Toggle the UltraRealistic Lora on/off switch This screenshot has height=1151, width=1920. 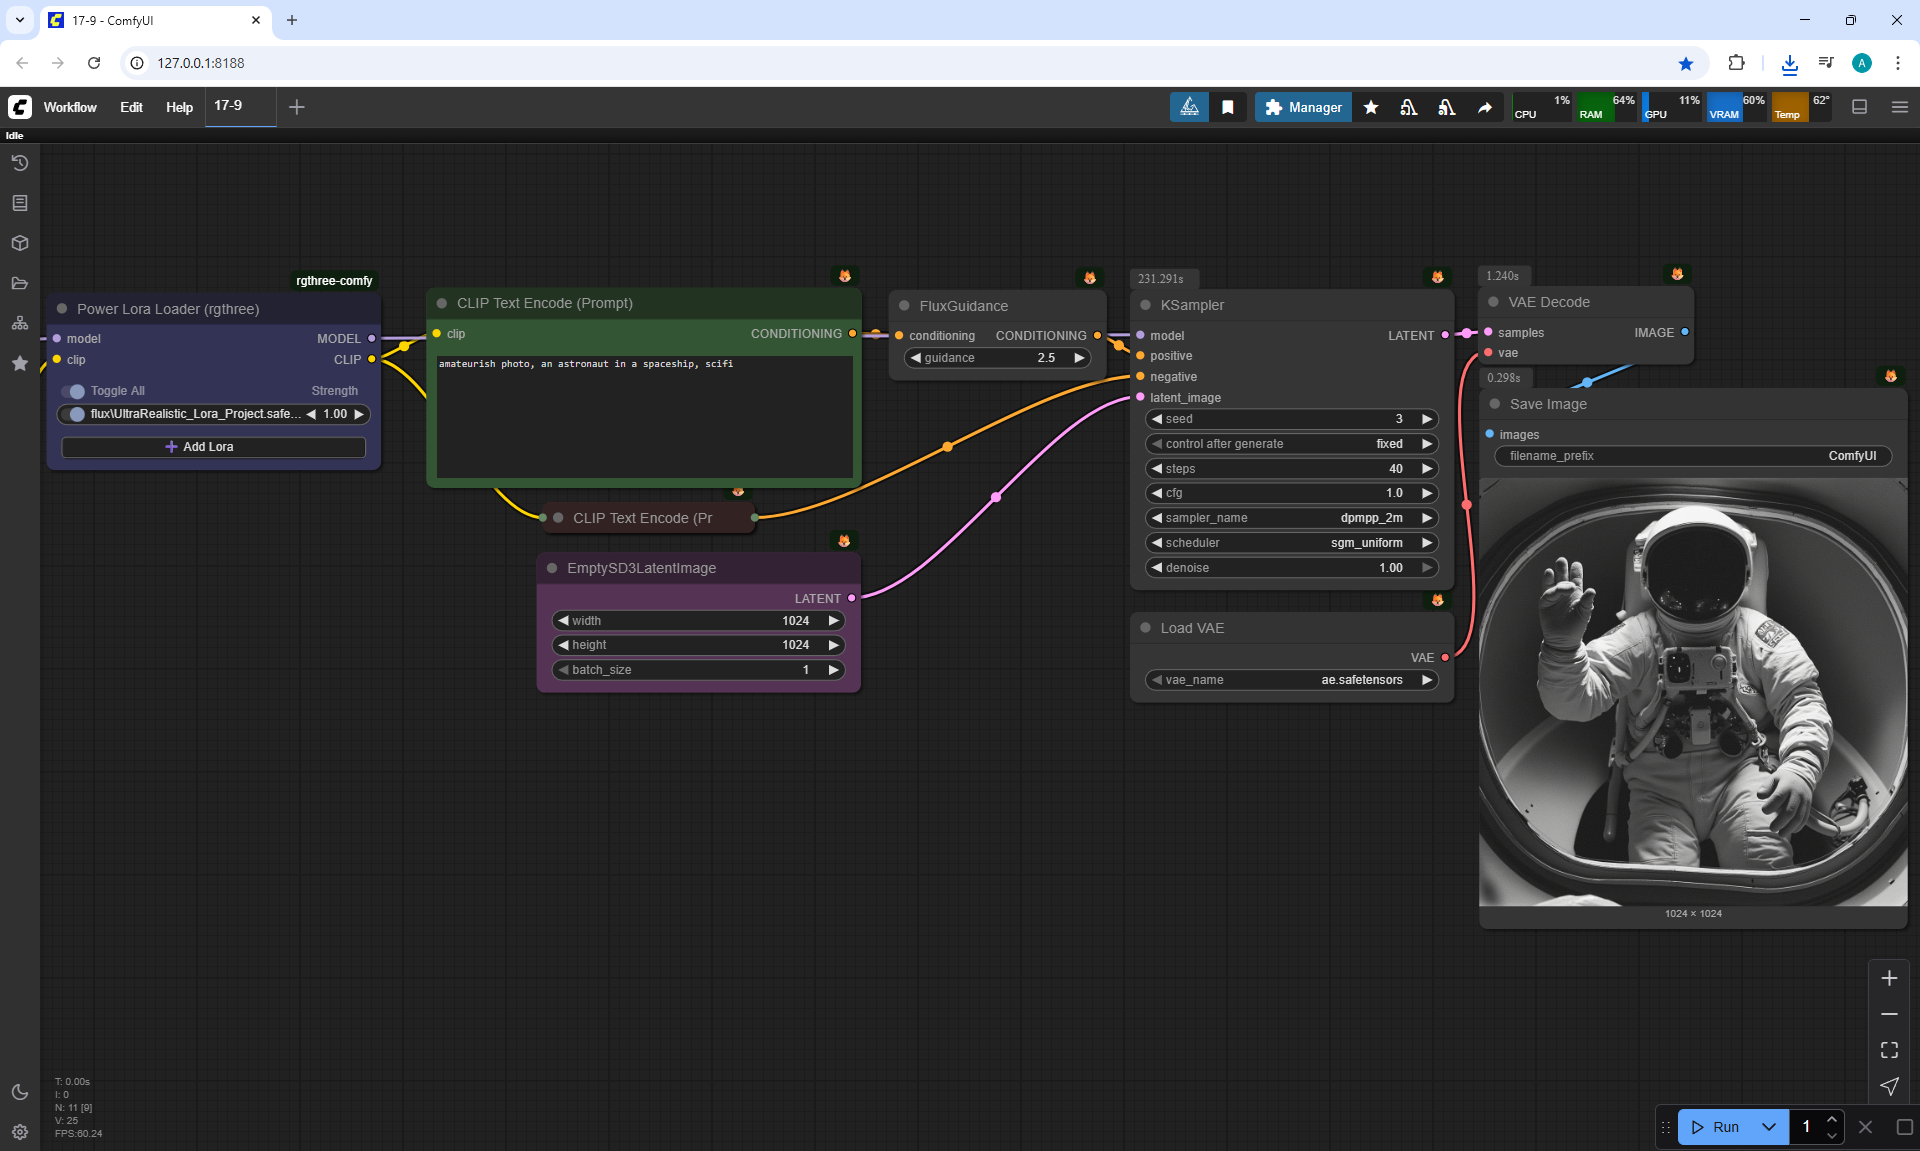(74, 414)
